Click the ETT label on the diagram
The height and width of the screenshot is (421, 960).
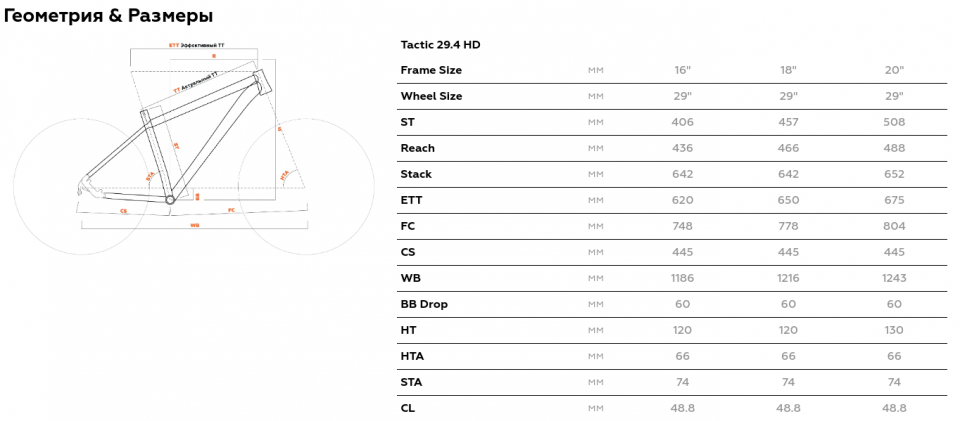pyautogui.click(x=174, y=45)
